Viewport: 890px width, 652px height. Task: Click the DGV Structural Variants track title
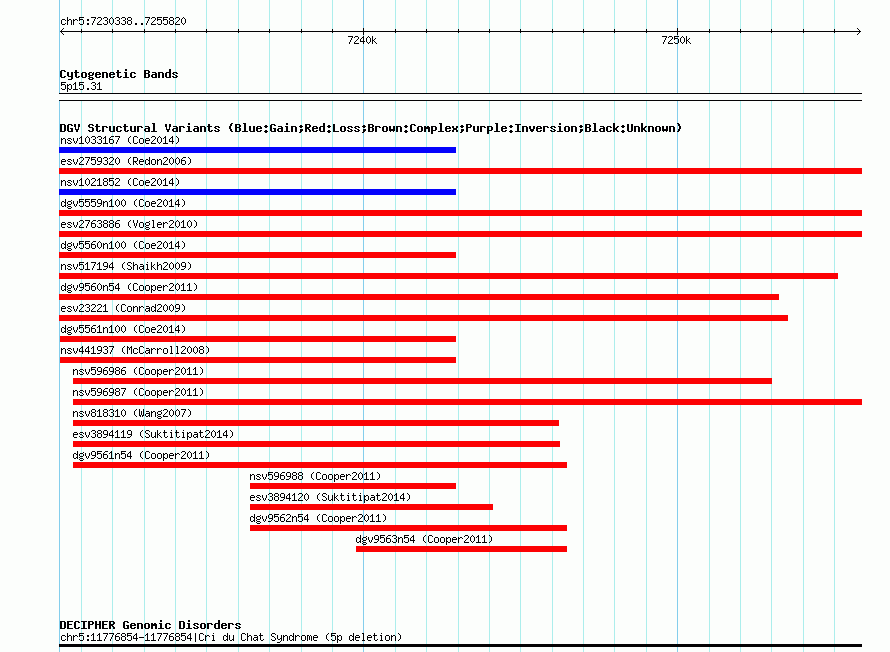(x=371, y=128)
